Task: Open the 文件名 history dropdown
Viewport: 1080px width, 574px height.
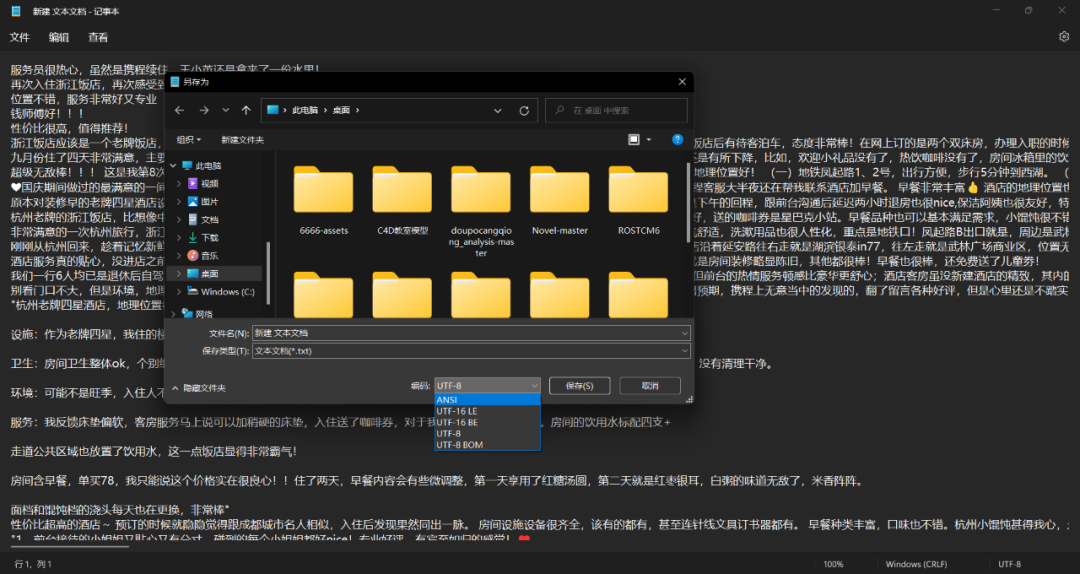Action: (684, 333)
